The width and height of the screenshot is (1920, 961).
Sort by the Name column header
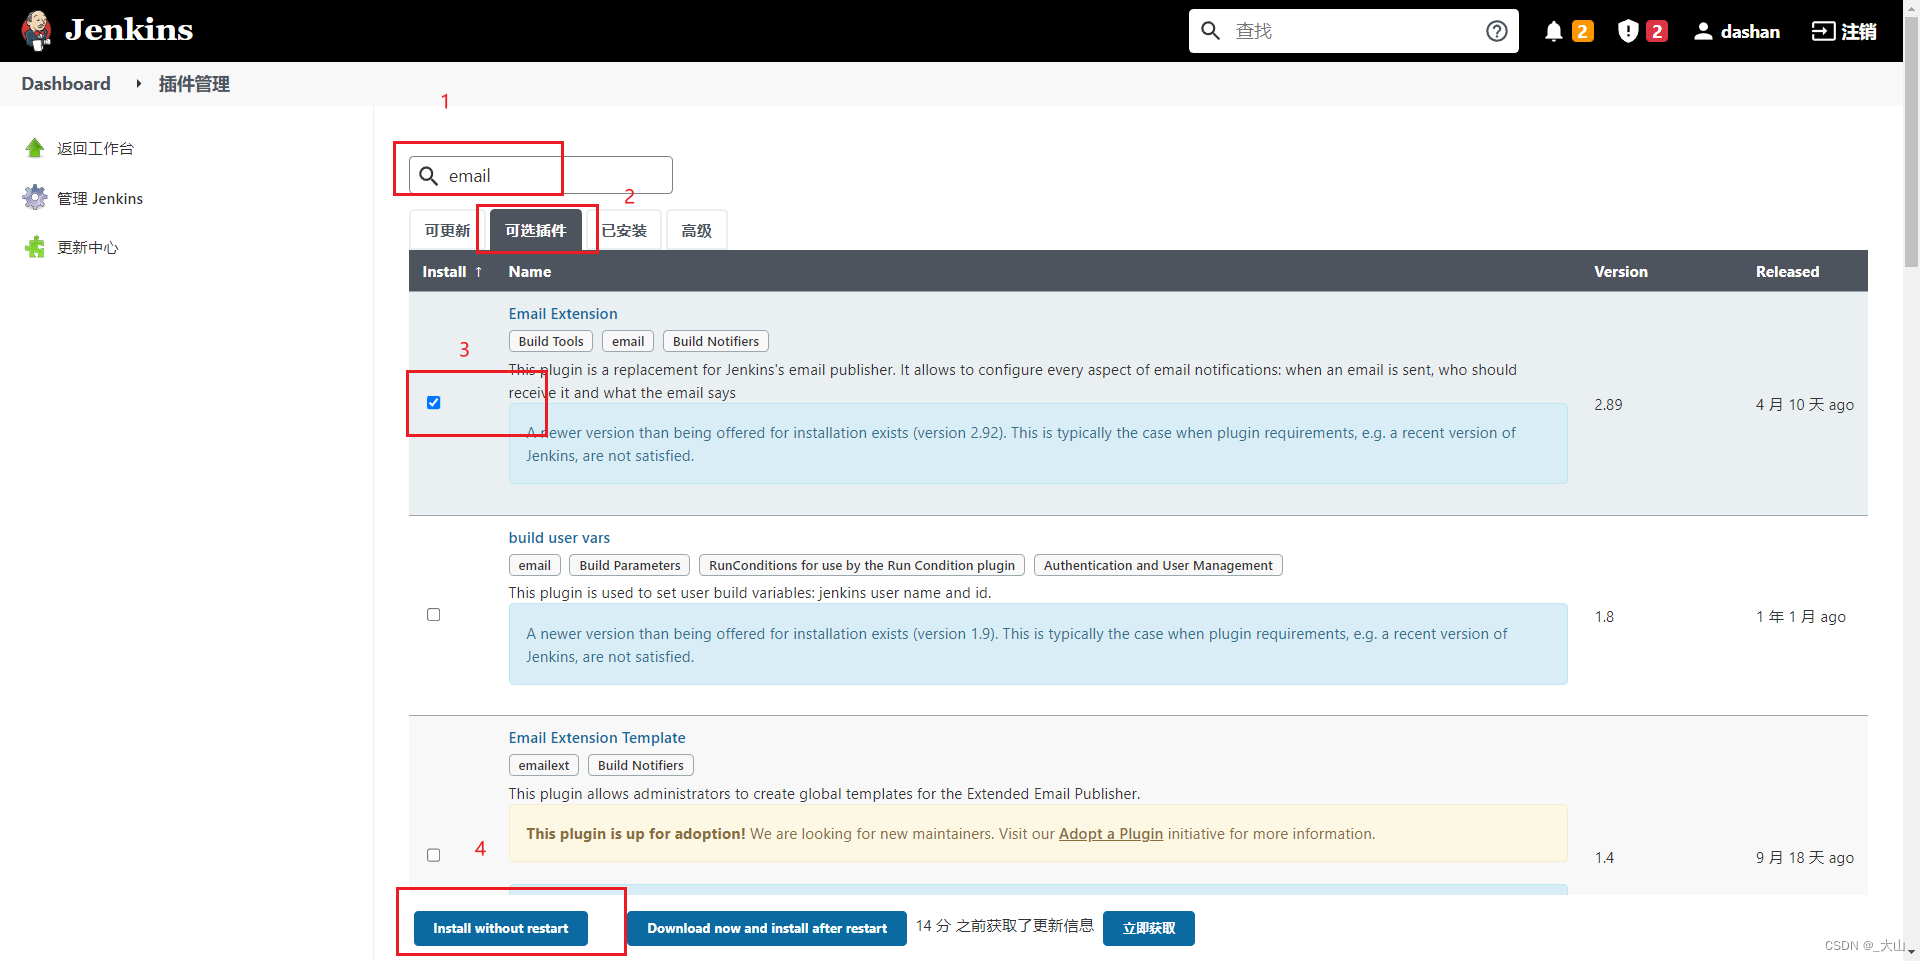click(530, 272)
